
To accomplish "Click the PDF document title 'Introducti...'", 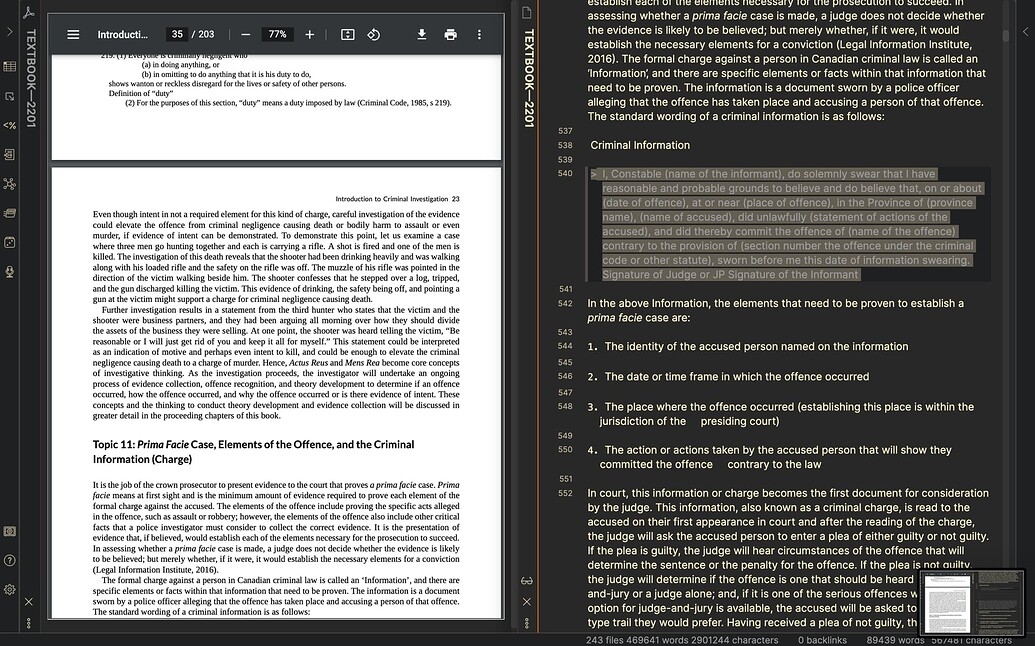I will [122, 34].
